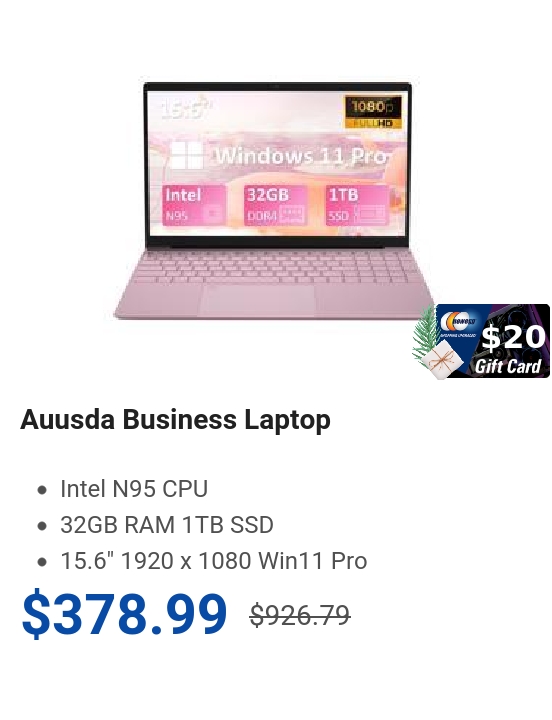The height and width of the screenshot is (720, 552).
Task: Click the 32GB RAM 1TB SSD bullet
Action: tap(167, 525)
